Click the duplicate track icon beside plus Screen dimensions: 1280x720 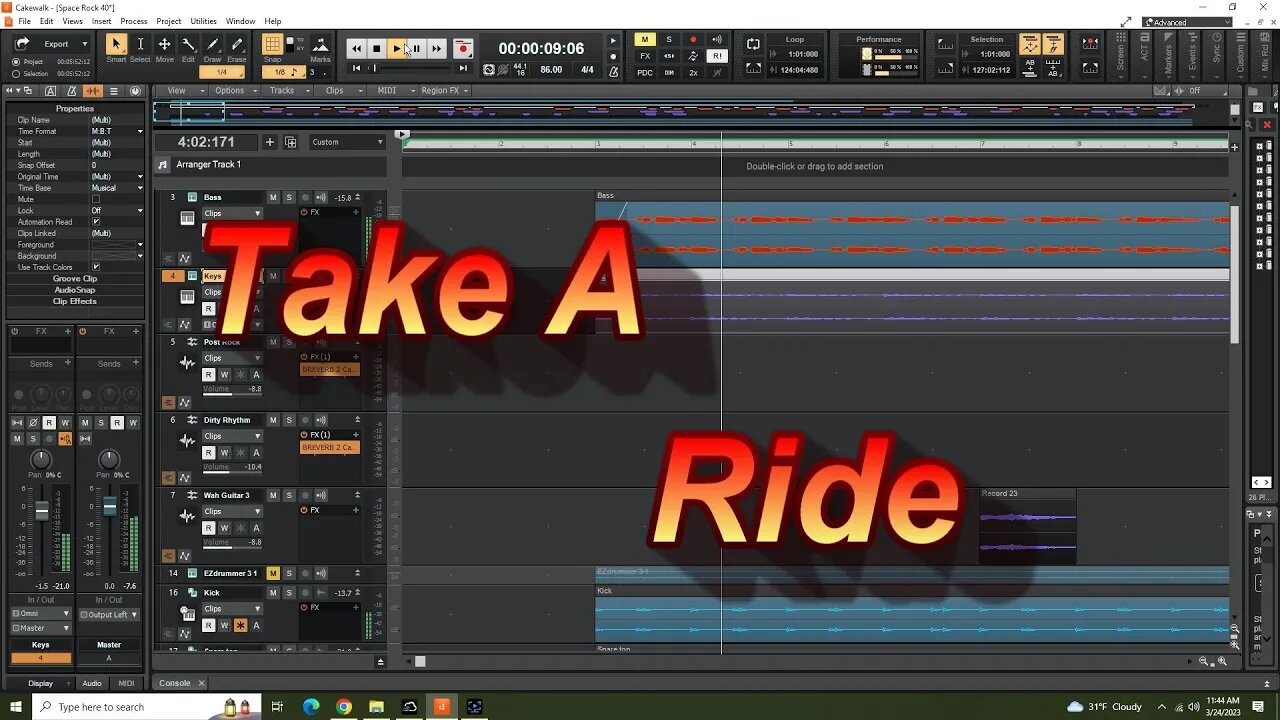pyautogui.click(x=291, y=142)
